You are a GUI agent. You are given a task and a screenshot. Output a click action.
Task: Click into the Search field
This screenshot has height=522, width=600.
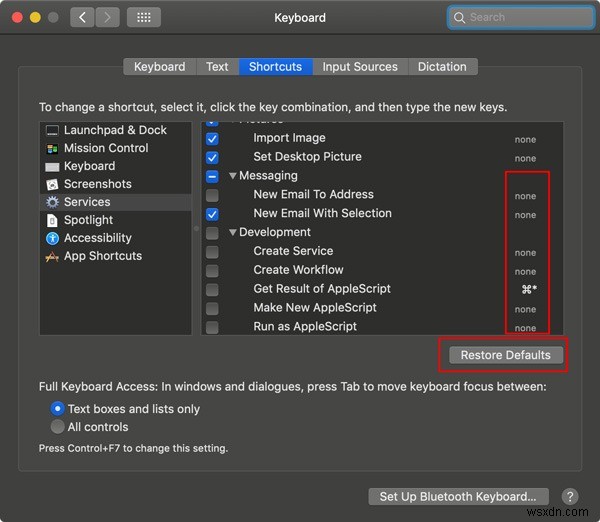pyautogui.click(x=521, y=18)
